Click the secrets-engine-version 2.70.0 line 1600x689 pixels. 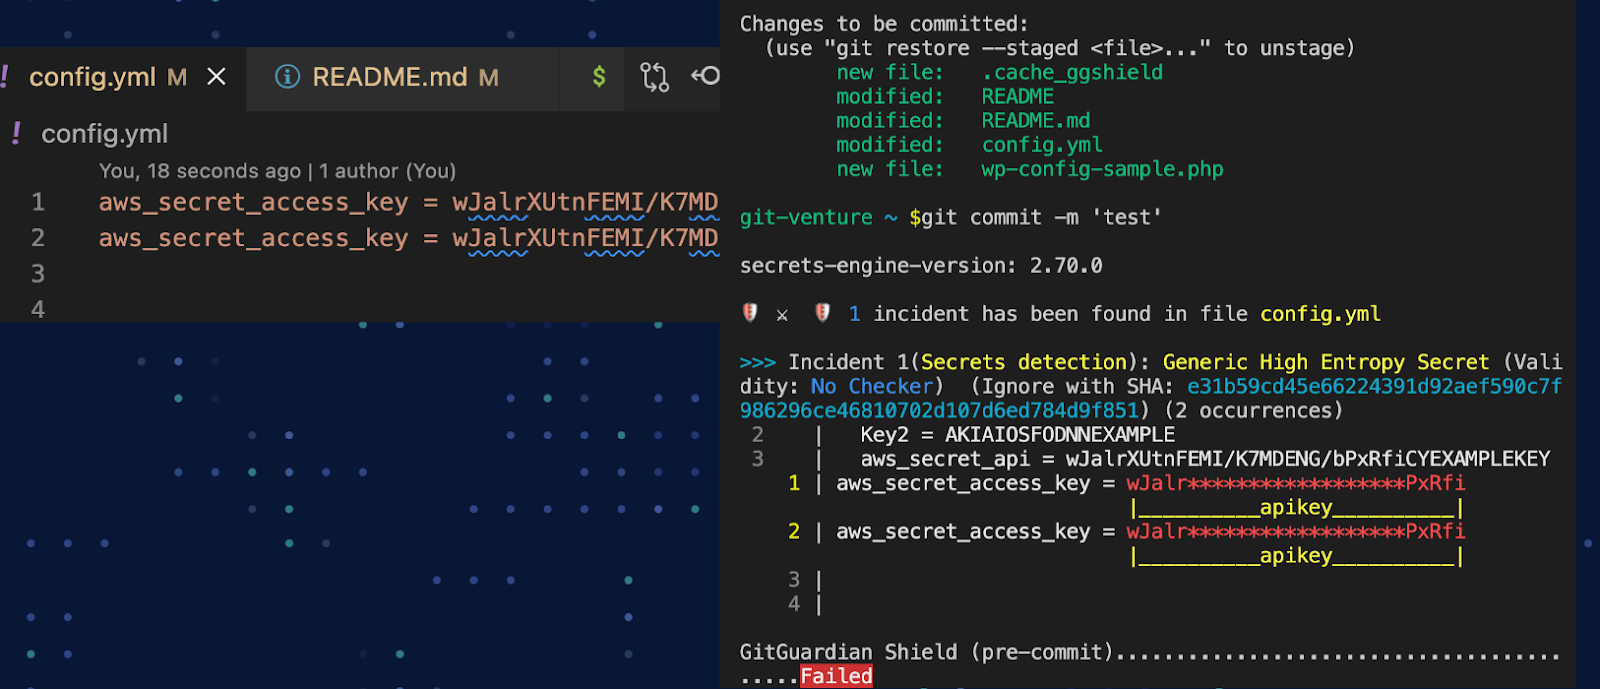pyautogui.click(x=921, y=265)
